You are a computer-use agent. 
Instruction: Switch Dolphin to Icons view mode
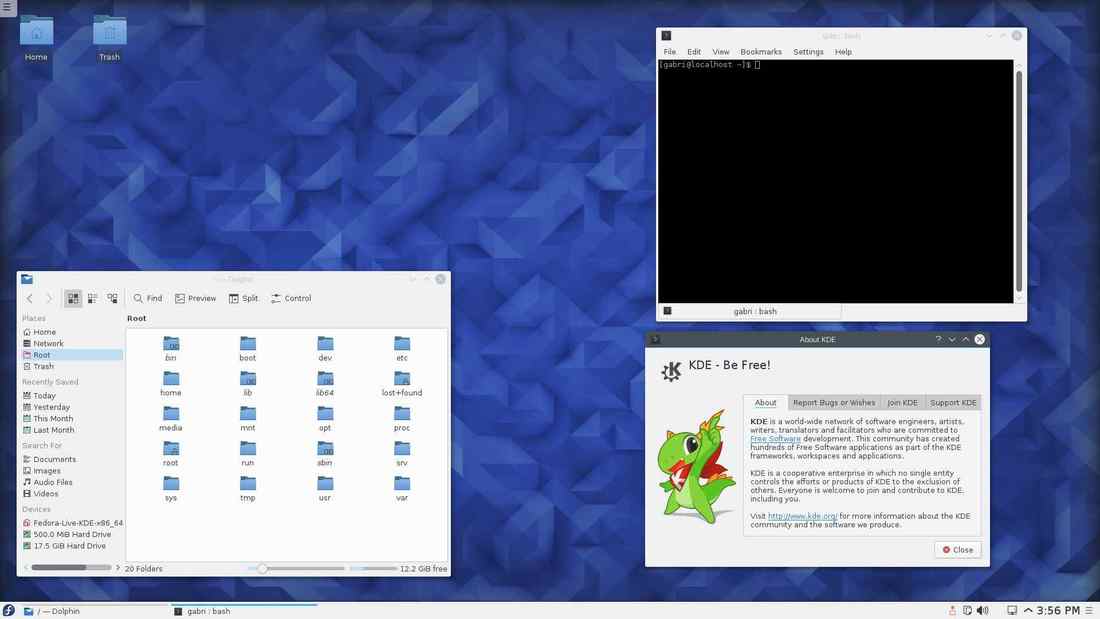tap(72, 297)
